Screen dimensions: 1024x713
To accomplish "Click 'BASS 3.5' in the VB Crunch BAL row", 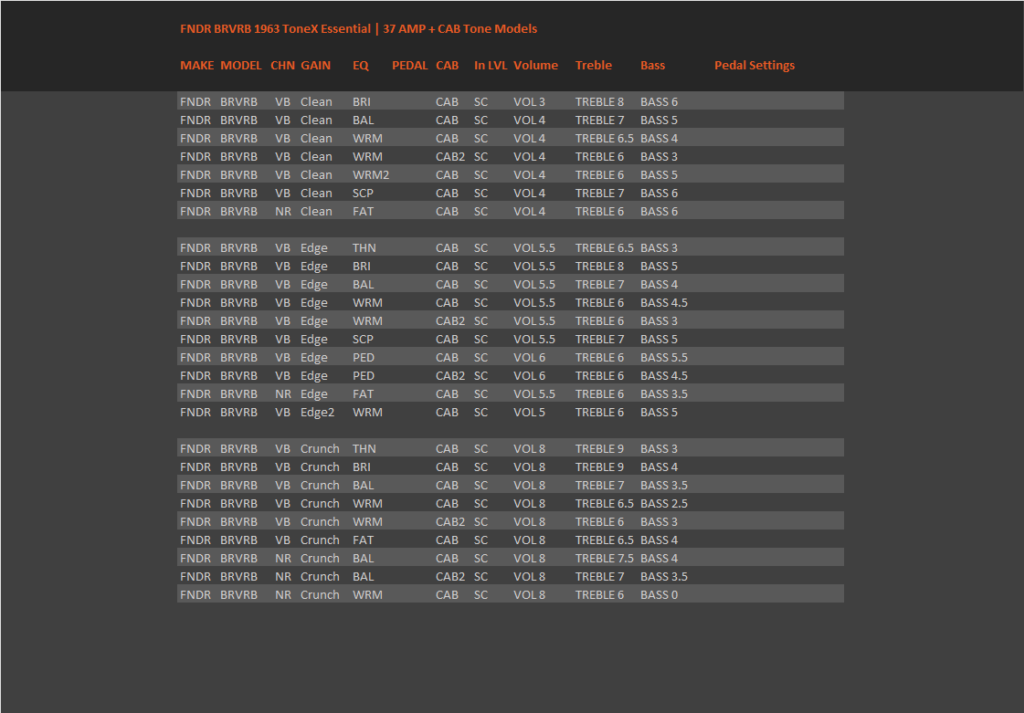I will [664, 485].
